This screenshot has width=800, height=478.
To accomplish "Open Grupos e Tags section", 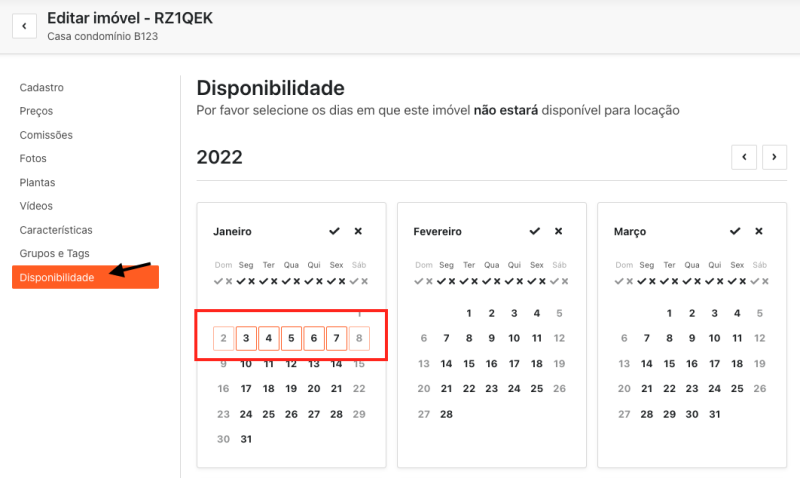I will click(x=53, y=253).
